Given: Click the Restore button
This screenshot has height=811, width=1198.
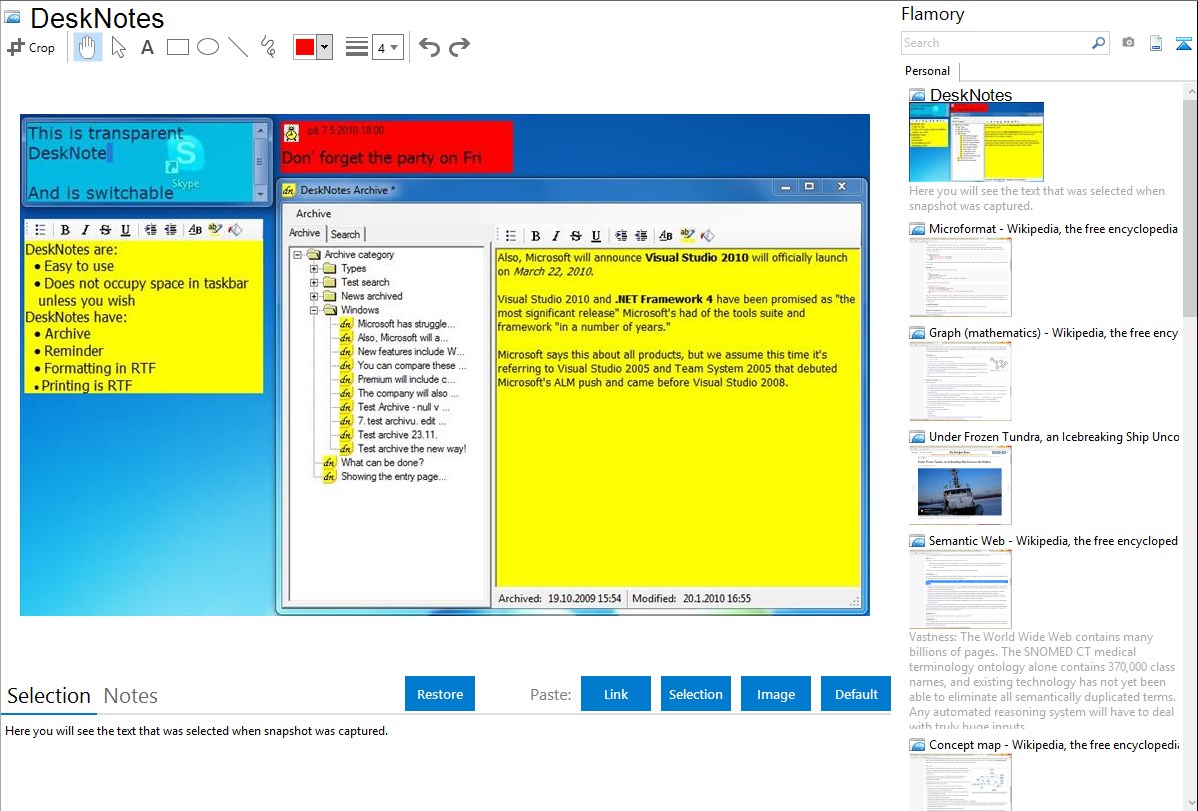Looking at the screenshot, I should (440, 694).
